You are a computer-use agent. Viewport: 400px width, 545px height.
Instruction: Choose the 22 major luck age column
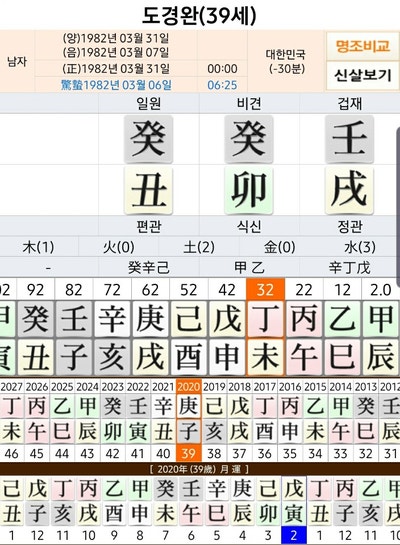(304, 290)
